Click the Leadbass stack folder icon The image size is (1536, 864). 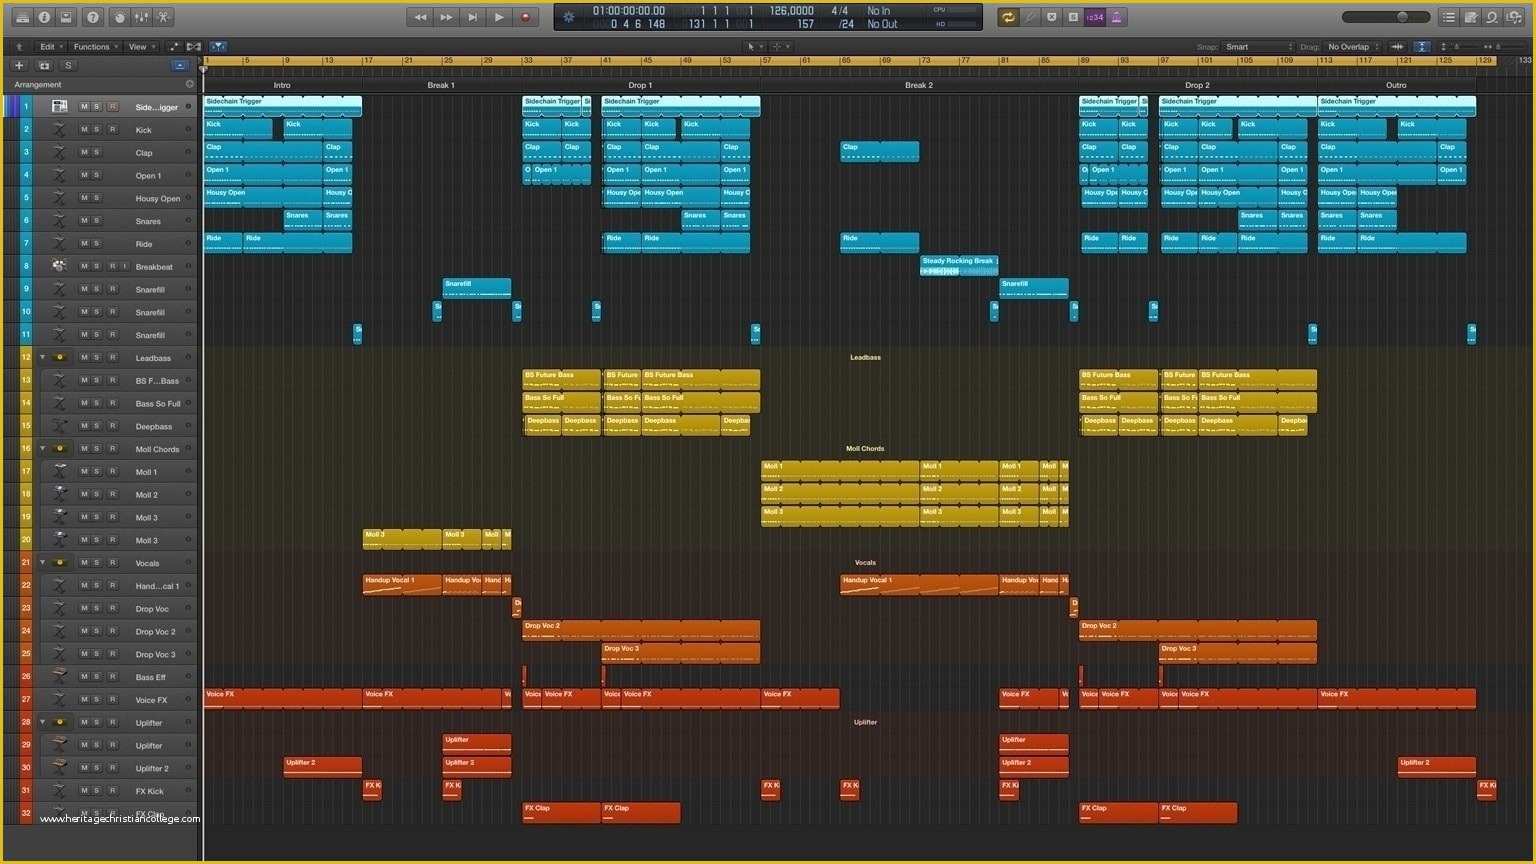(x=60, y=357)
